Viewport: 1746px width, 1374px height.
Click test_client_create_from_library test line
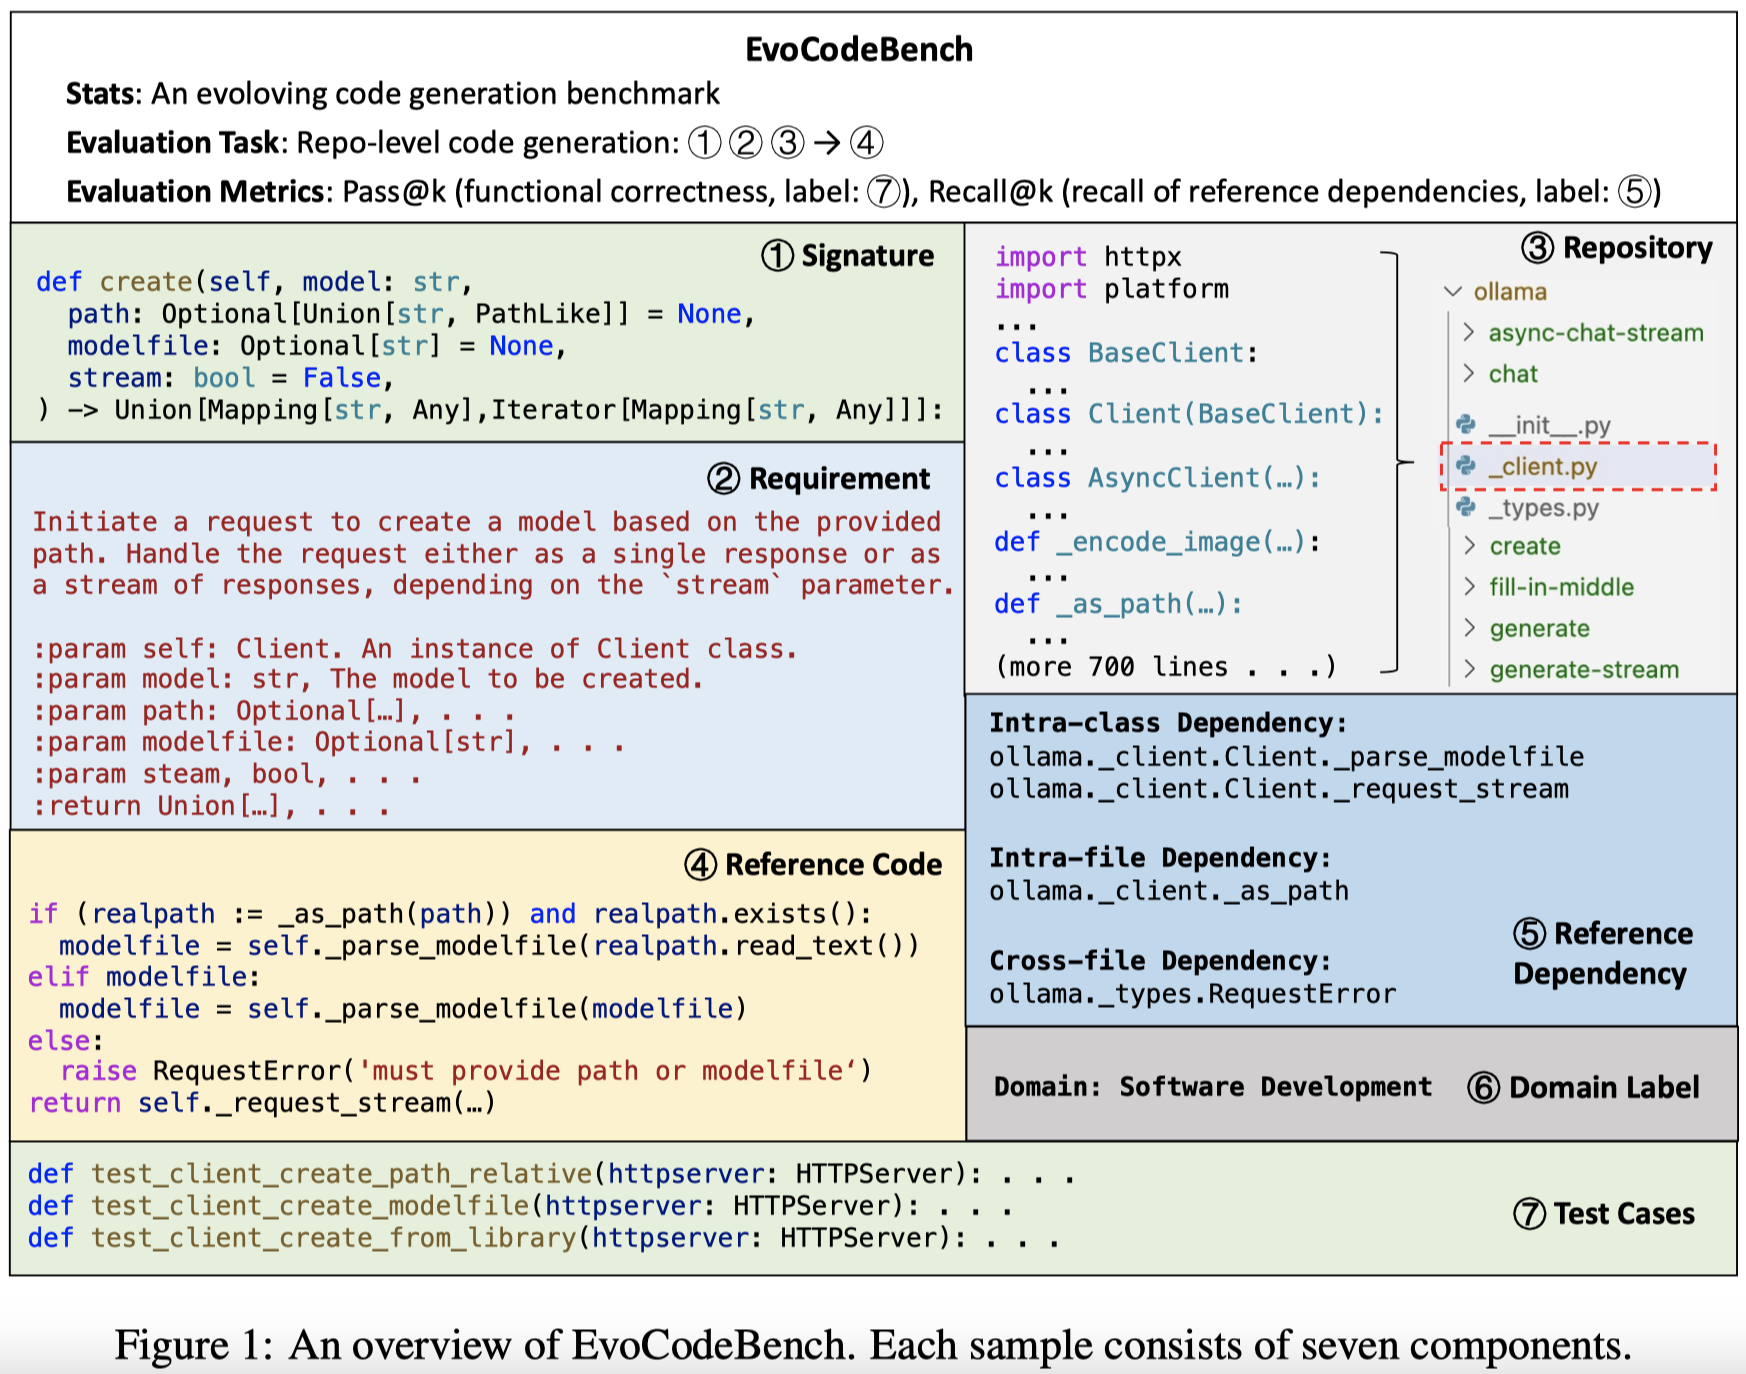point(544,1238)
